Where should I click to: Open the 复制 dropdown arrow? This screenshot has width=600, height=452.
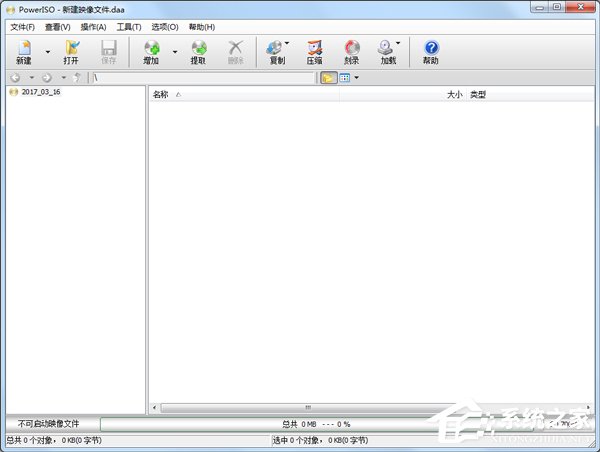pos(287,43)
